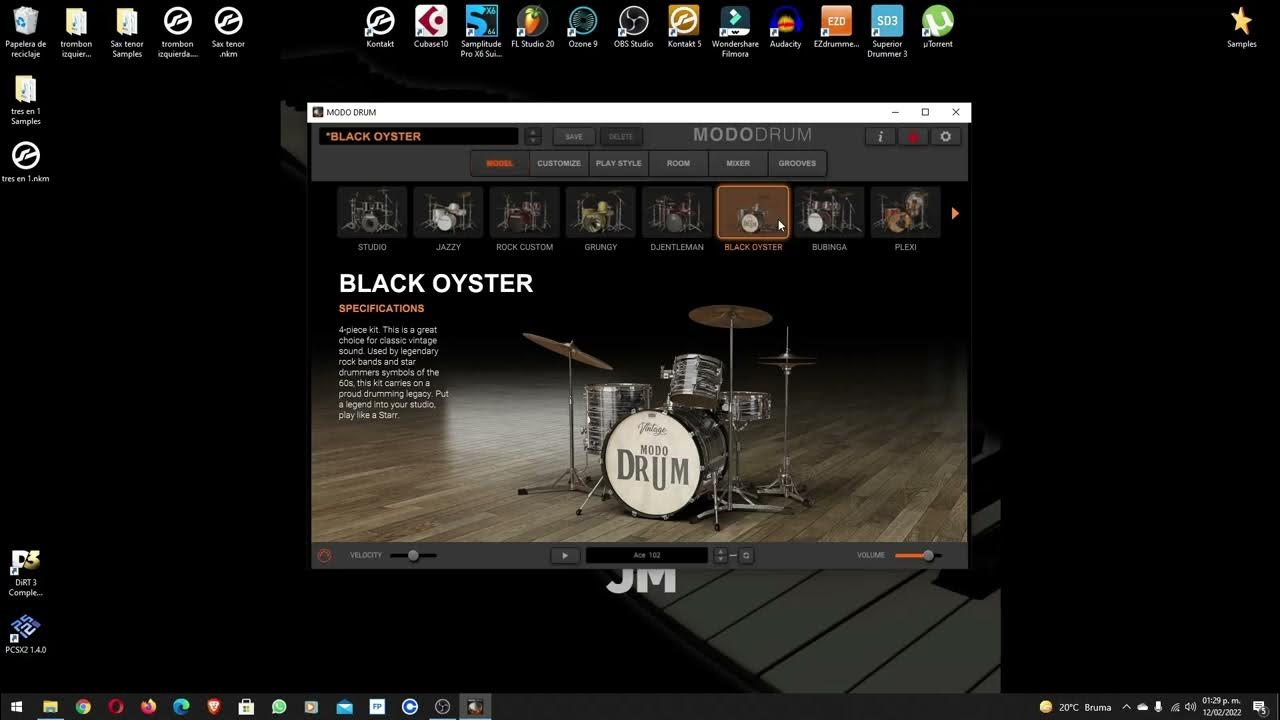Open the µTorrent desktop shortcut

click(x=937, y=28)
